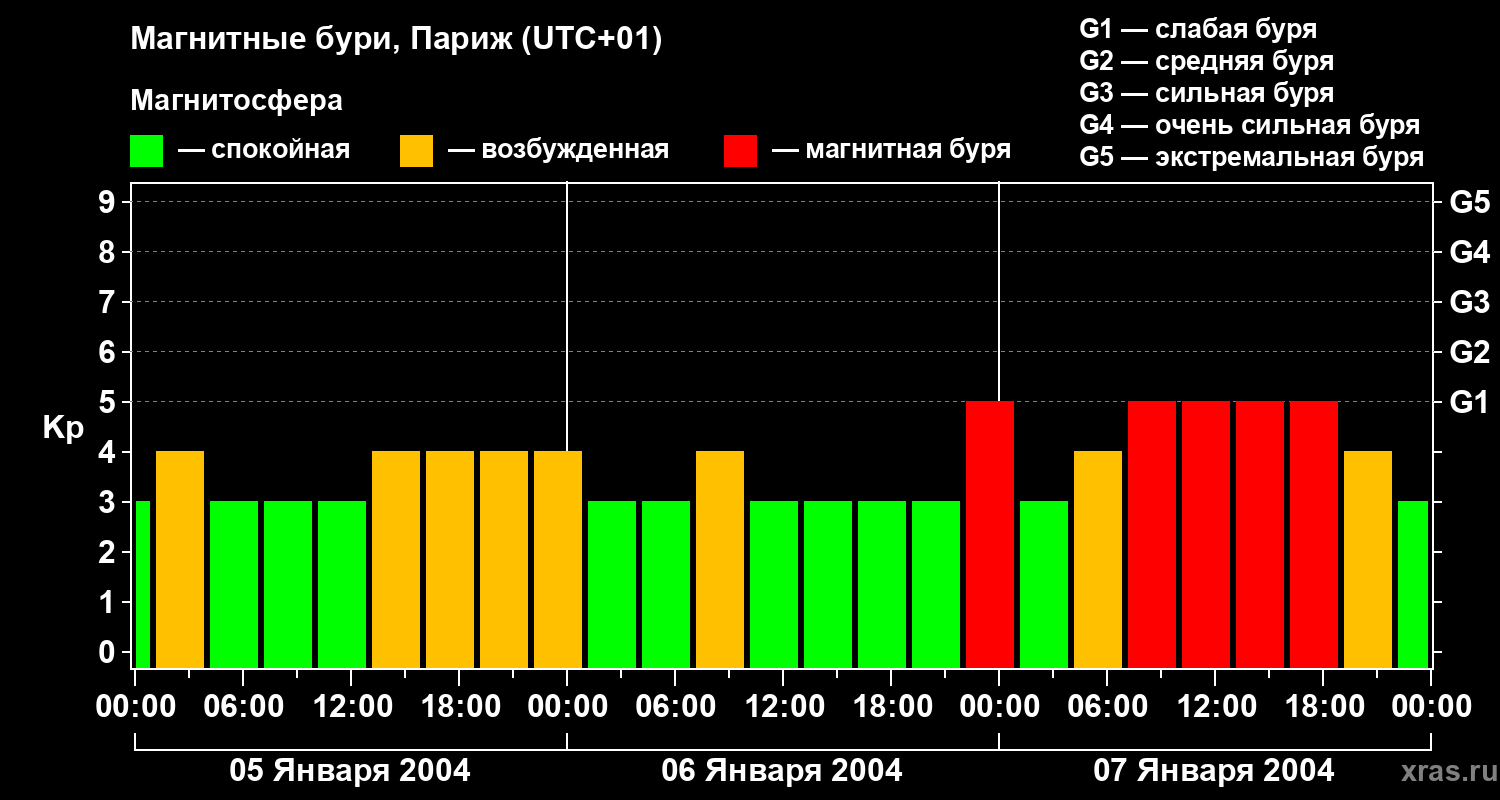Click green bar crossing 12:00 on 05 Января
This screenshot has height=800, width=1500.
tap(342, 585)
